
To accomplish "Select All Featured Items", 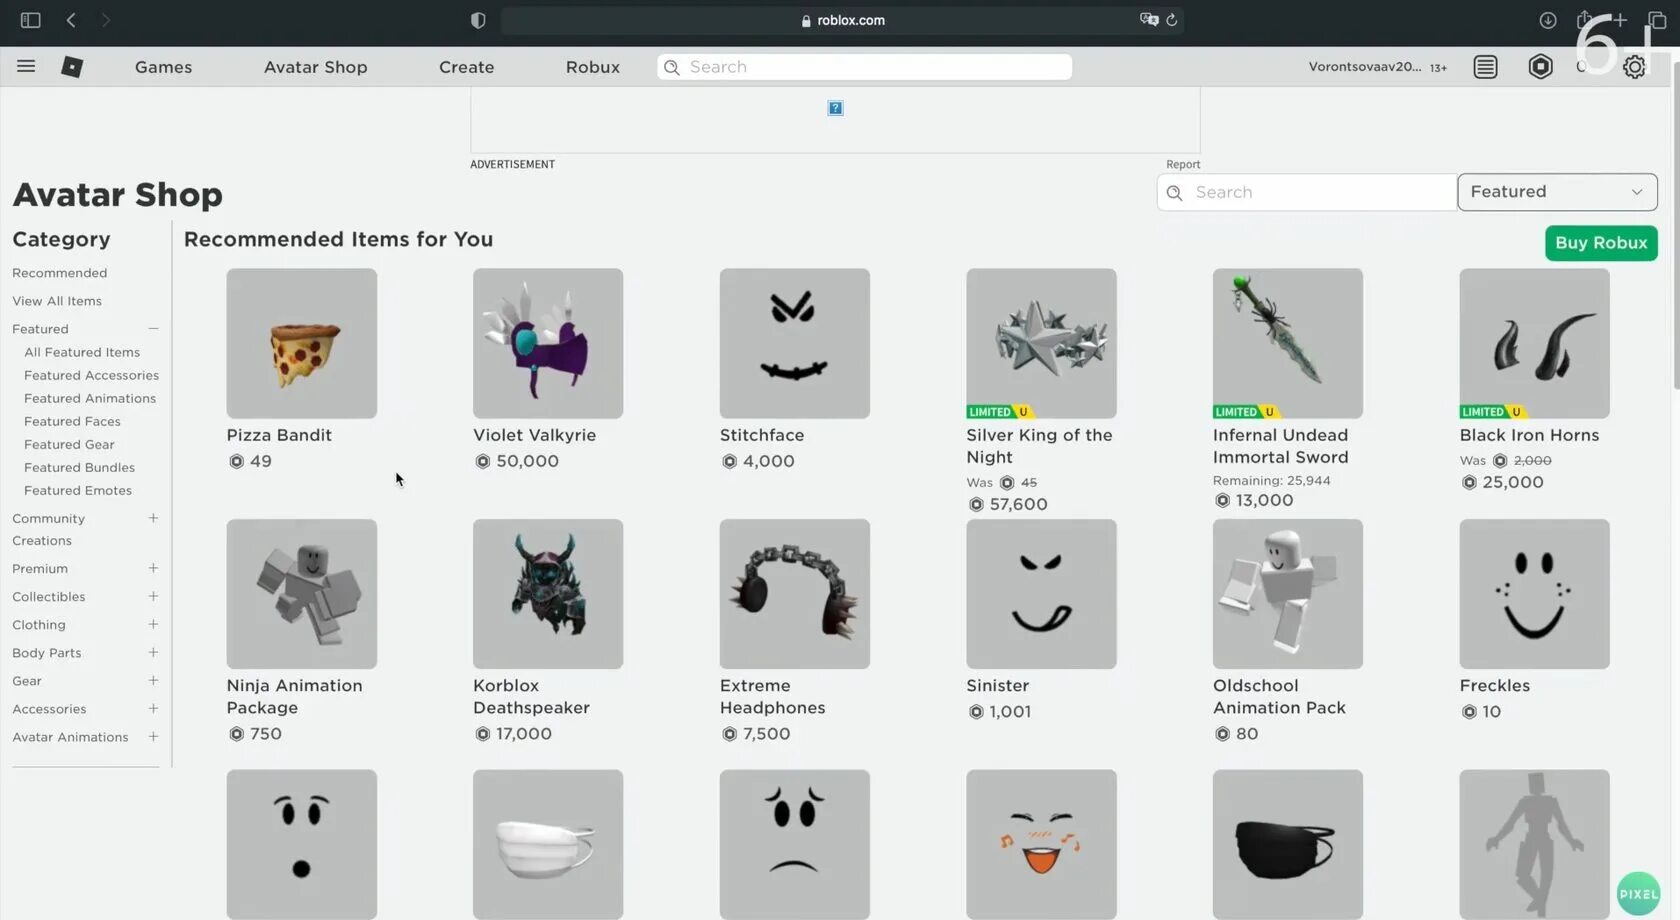I will (82, 352).
